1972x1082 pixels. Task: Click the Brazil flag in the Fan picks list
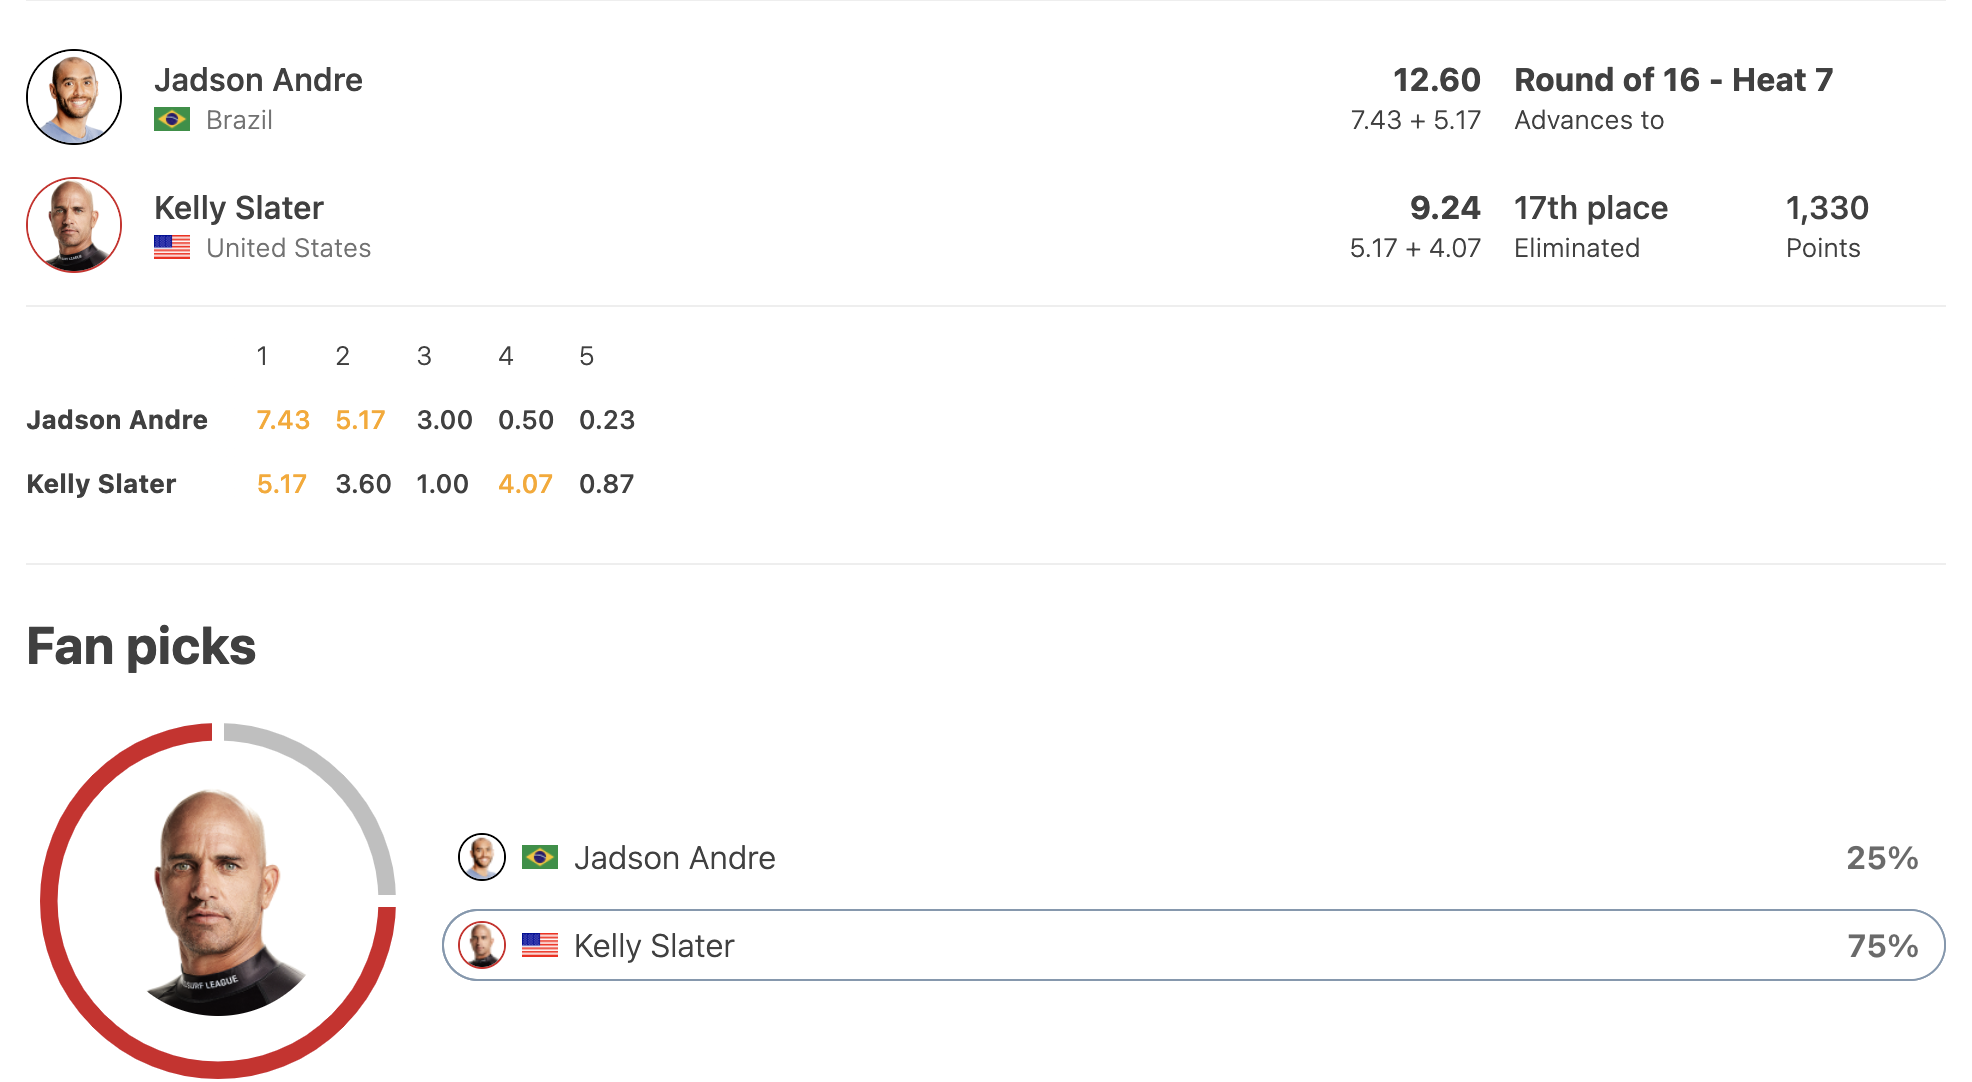pyautogui.click(x=540, y=857)
